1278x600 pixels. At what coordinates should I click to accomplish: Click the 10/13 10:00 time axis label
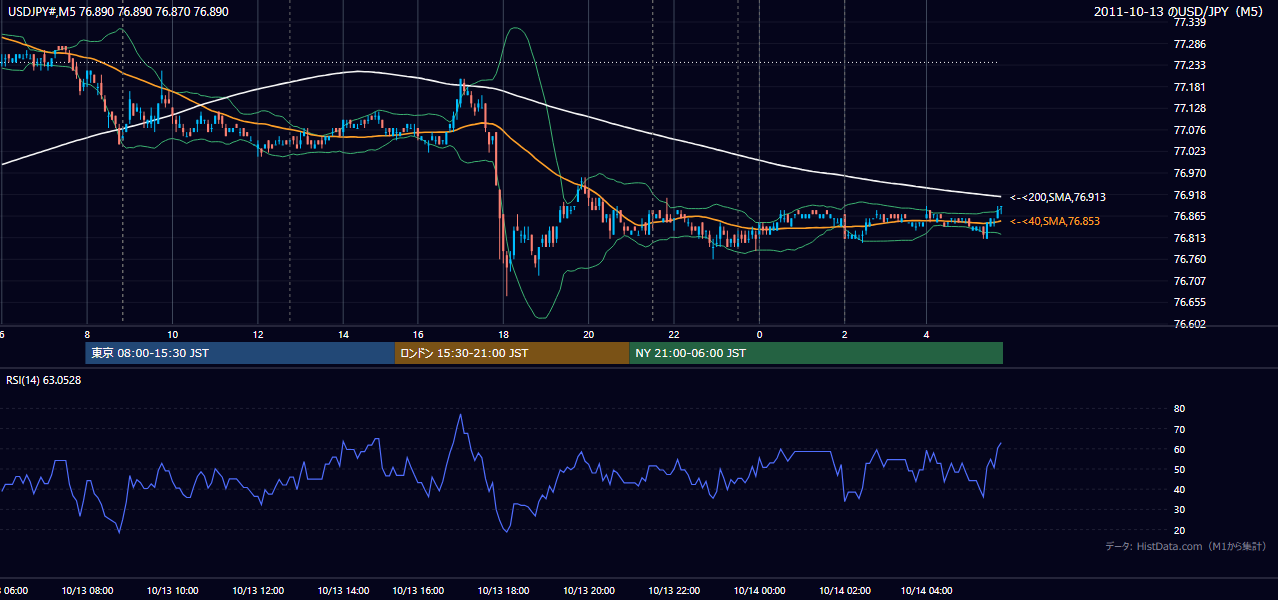click(172, 590)
